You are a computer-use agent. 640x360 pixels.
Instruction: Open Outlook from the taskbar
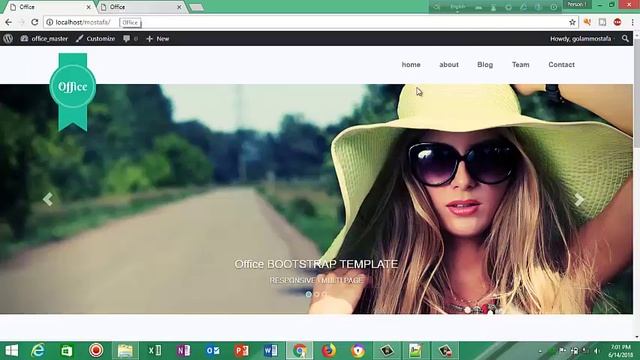point(213,351)
